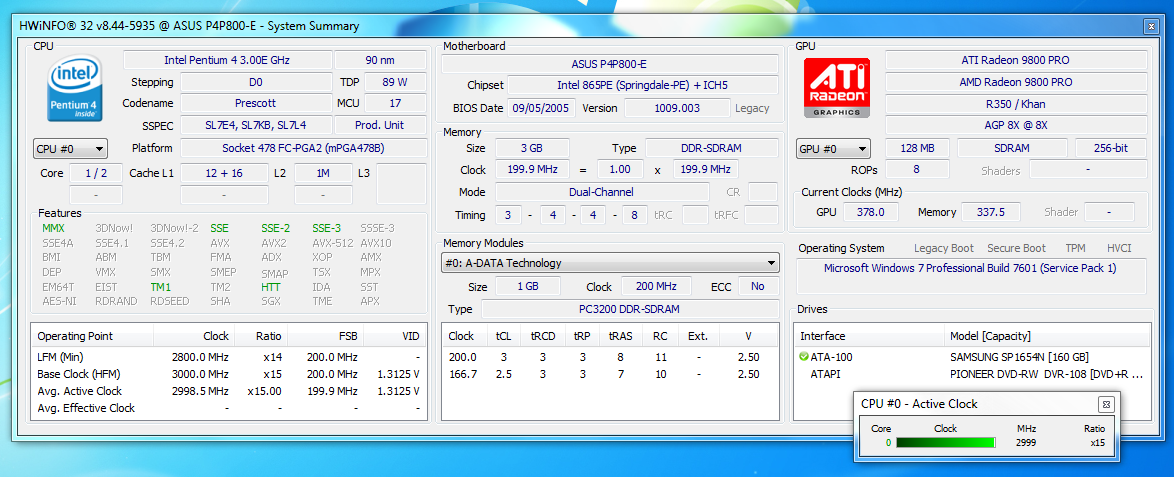
Task: Click the EM64T feature label
Action: click(x=57, y=287)
